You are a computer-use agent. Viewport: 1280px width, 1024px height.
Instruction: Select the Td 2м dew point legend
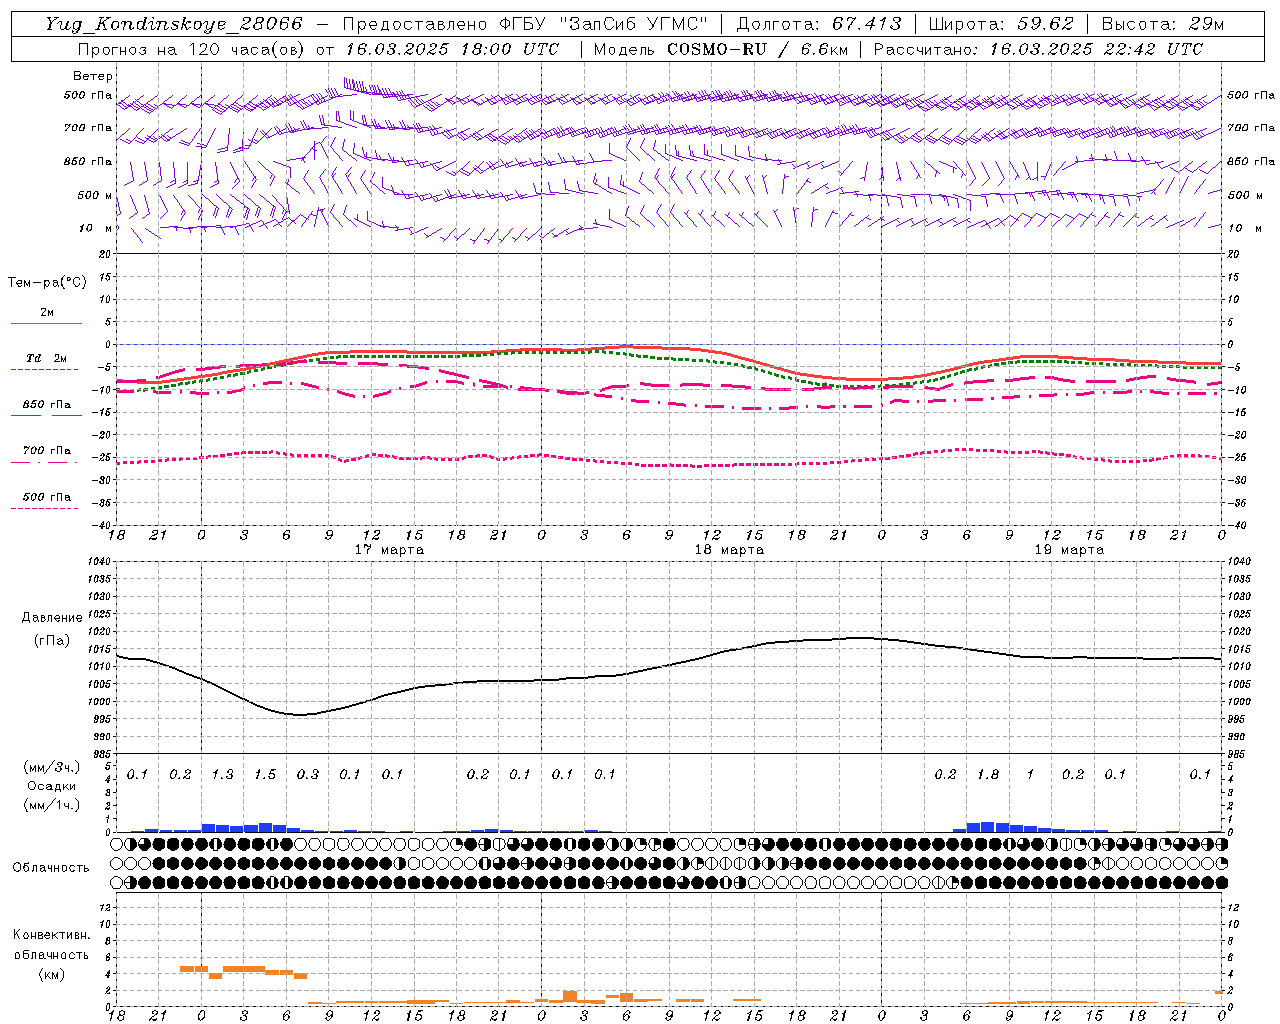[46, 358]
